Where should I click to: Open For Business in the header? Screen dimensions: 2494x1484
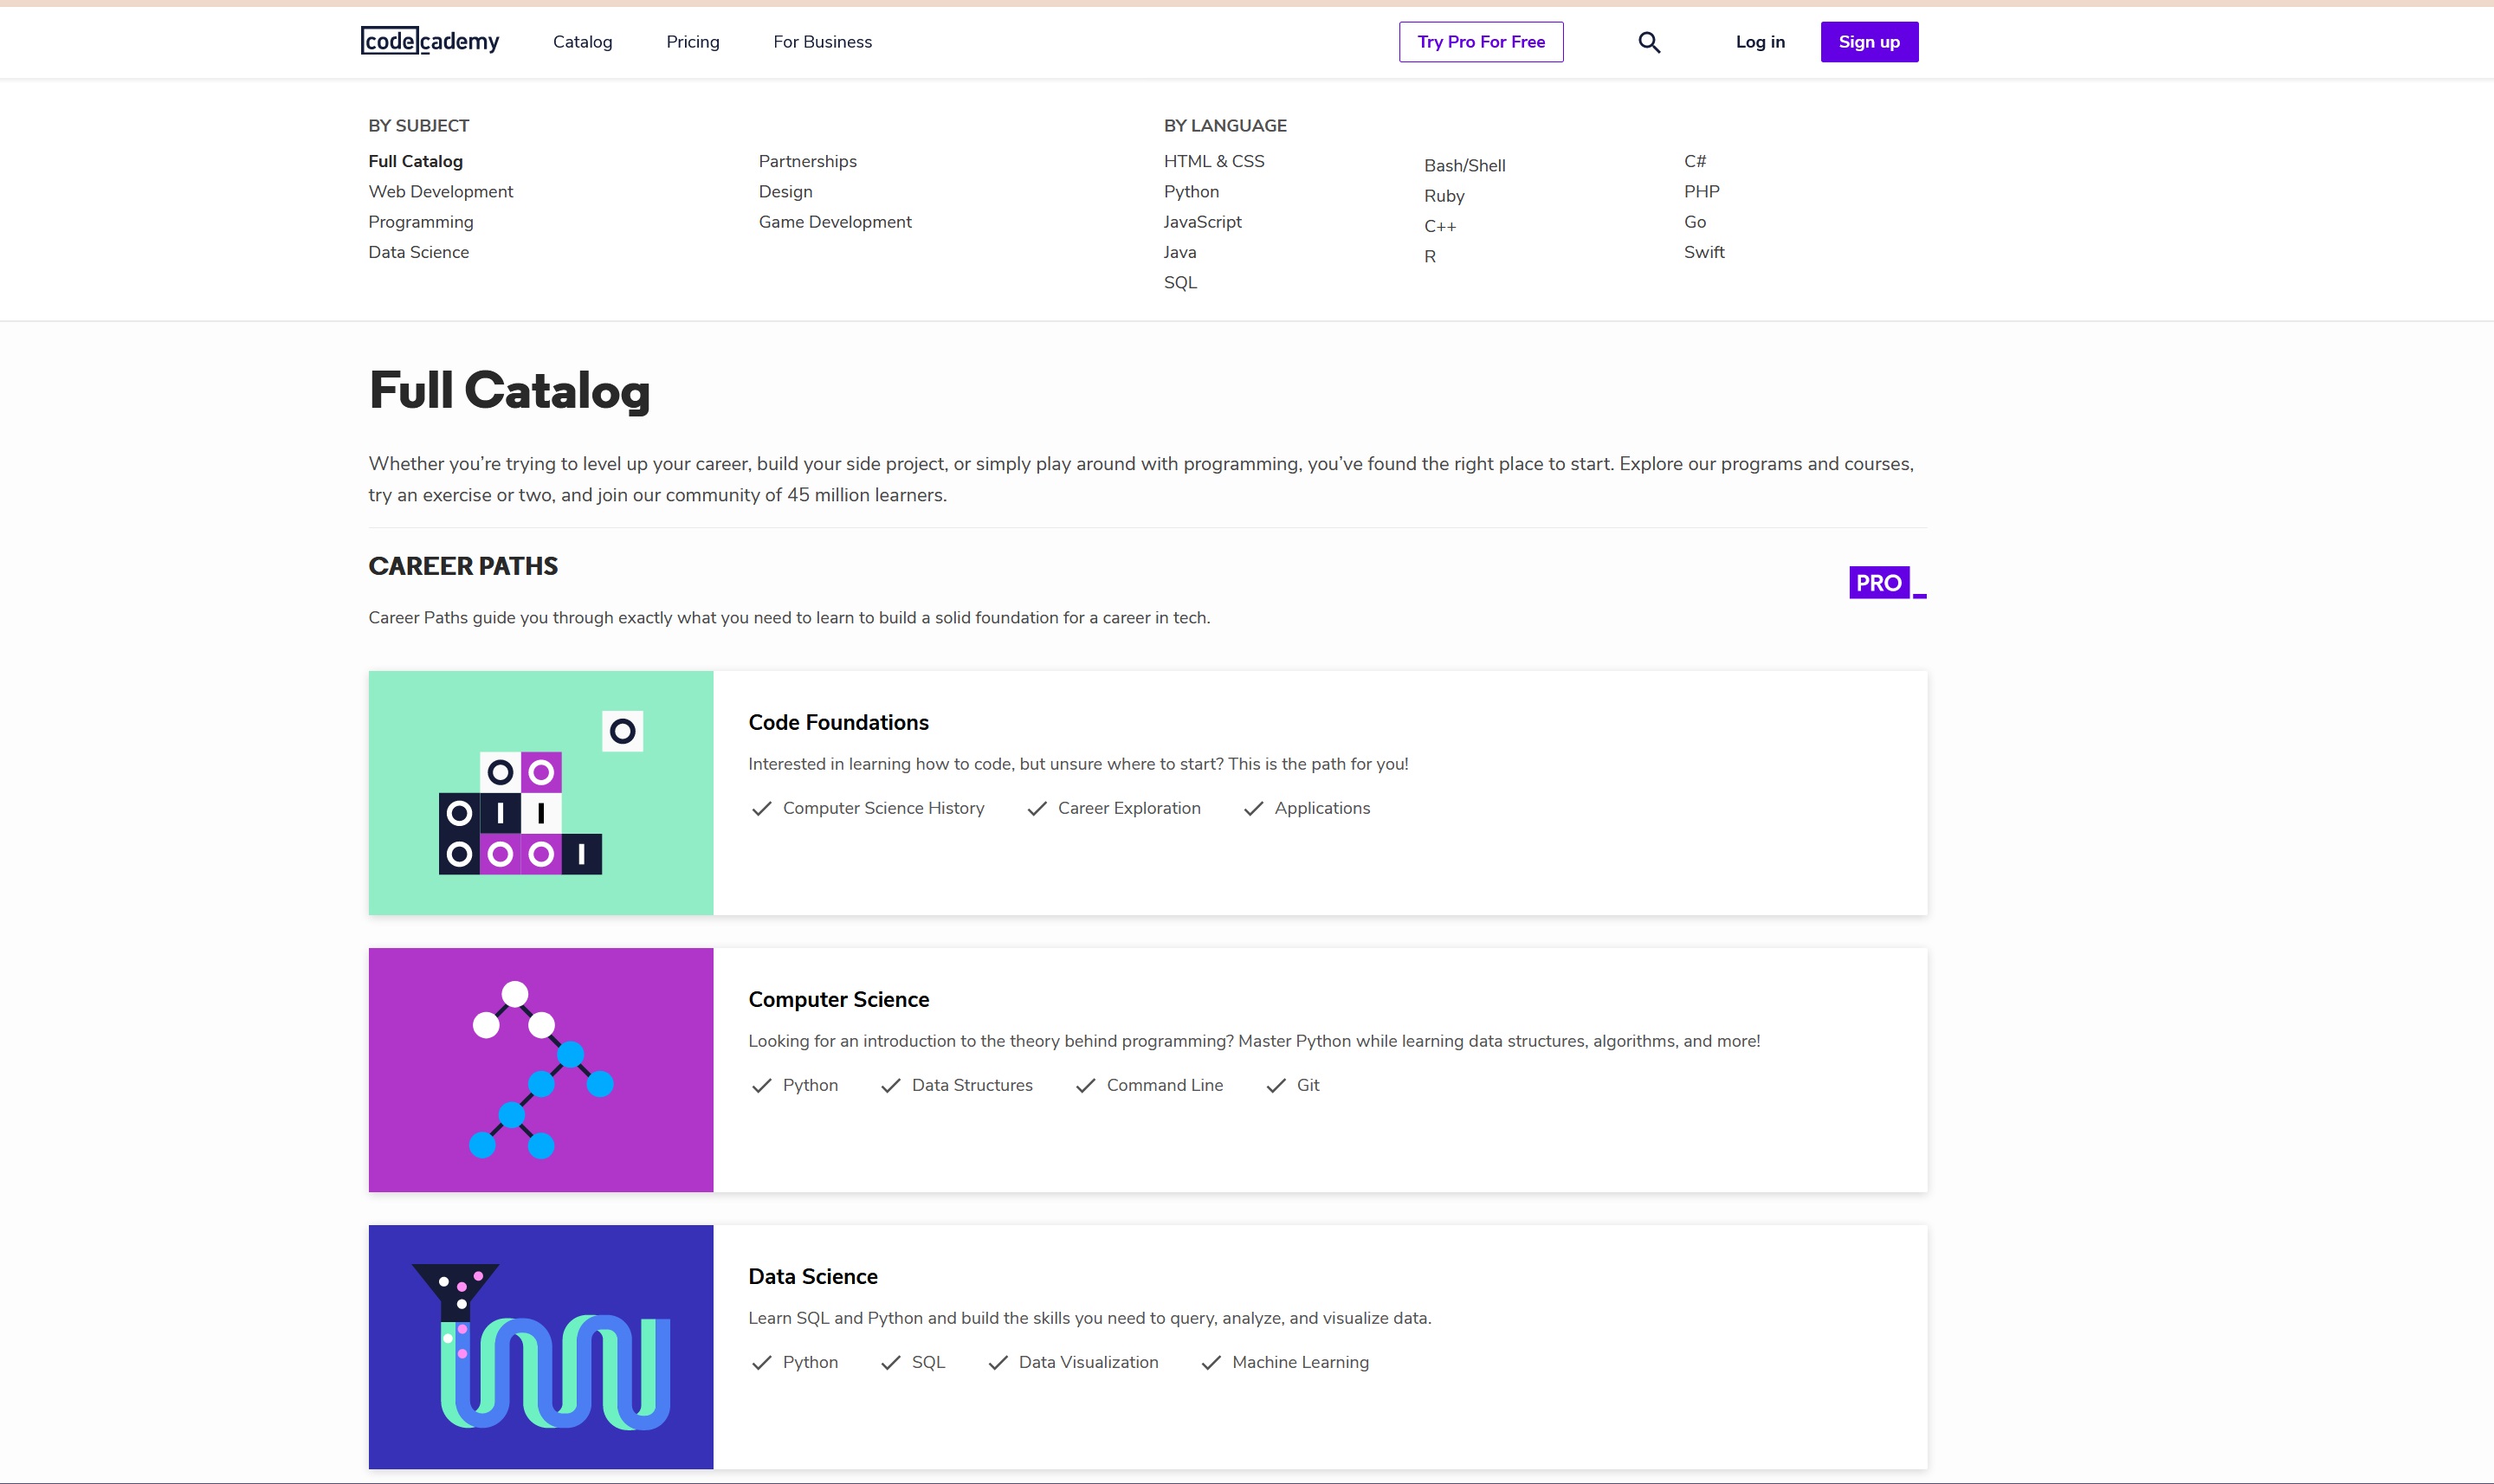coord(822,42)
